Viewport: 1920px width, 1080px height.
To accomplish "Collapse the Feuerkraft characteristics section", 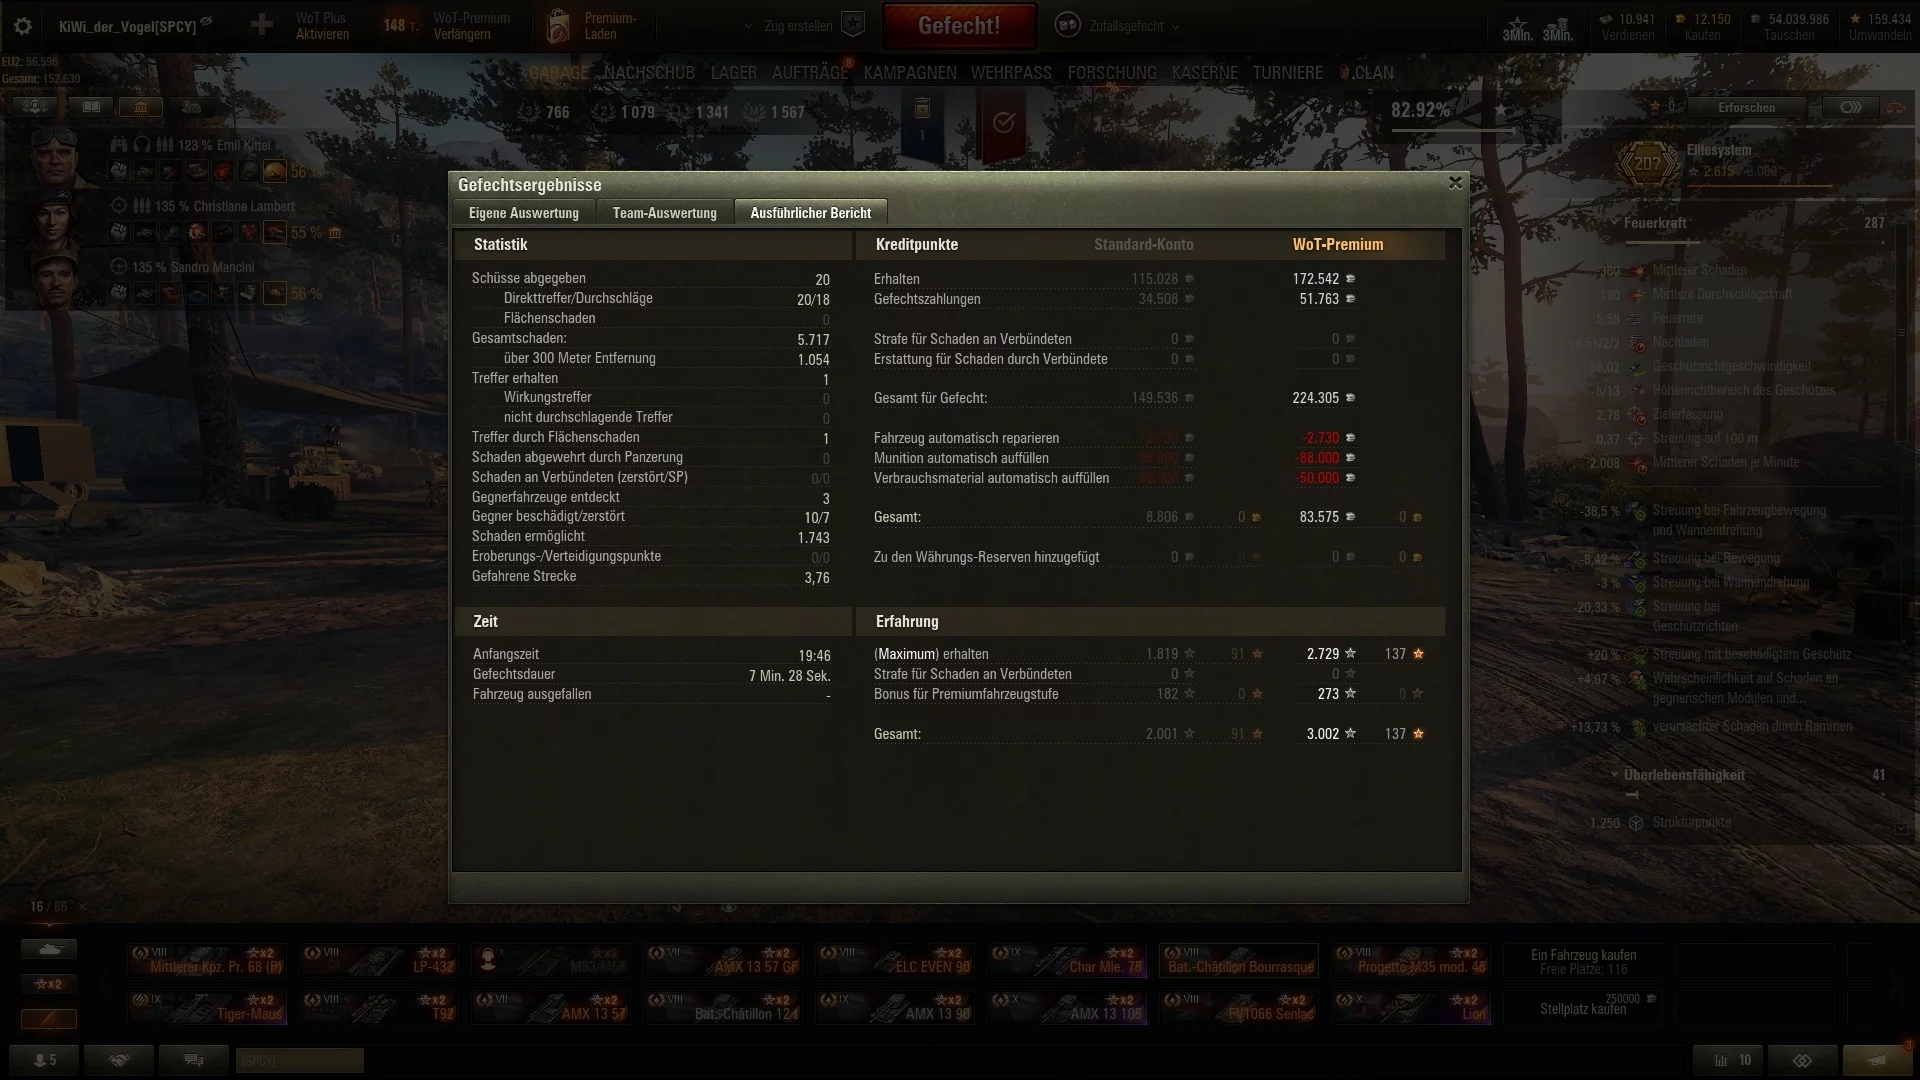I will coord(1615,224).
